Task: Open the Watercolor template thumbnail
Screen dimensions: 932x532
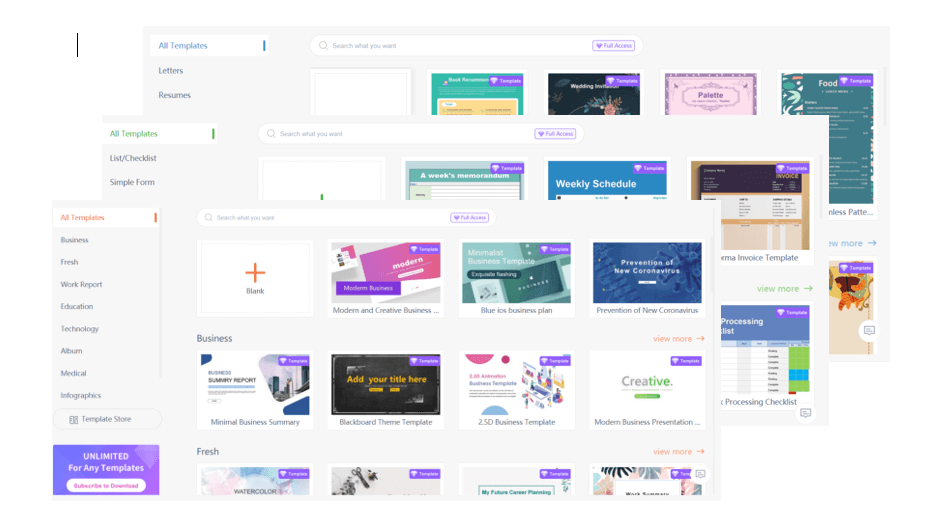Action: tap(255, 480)
